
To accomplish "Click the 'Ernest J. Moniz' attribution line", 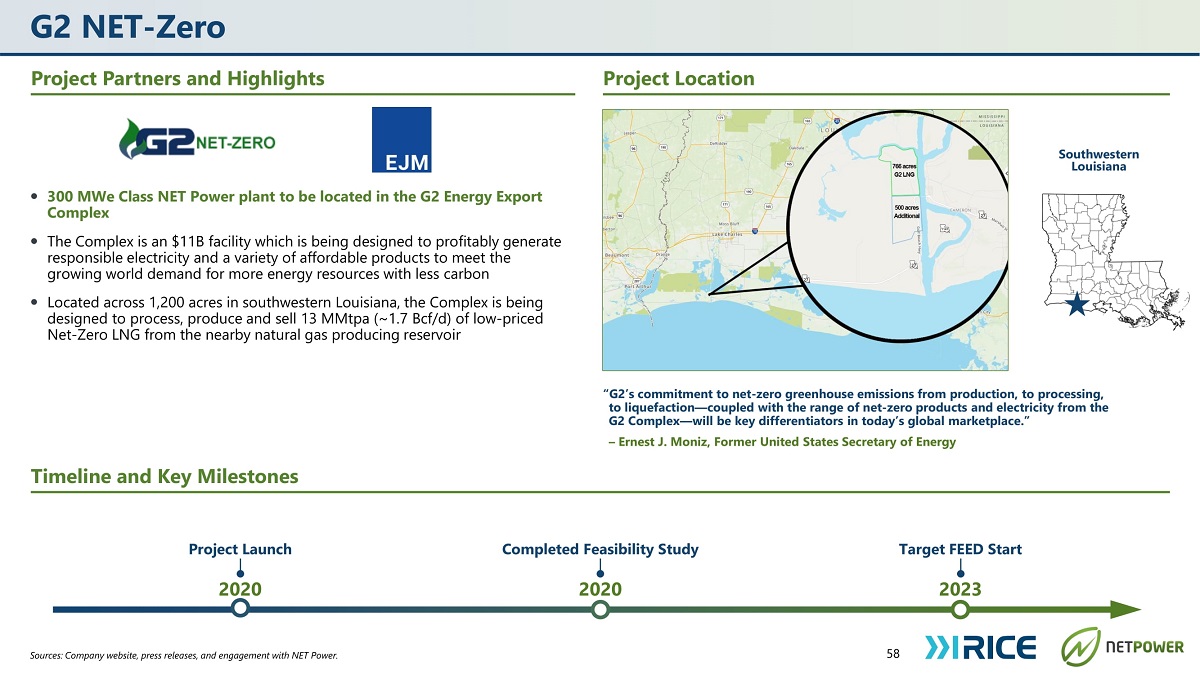I will tap(782, 442).
